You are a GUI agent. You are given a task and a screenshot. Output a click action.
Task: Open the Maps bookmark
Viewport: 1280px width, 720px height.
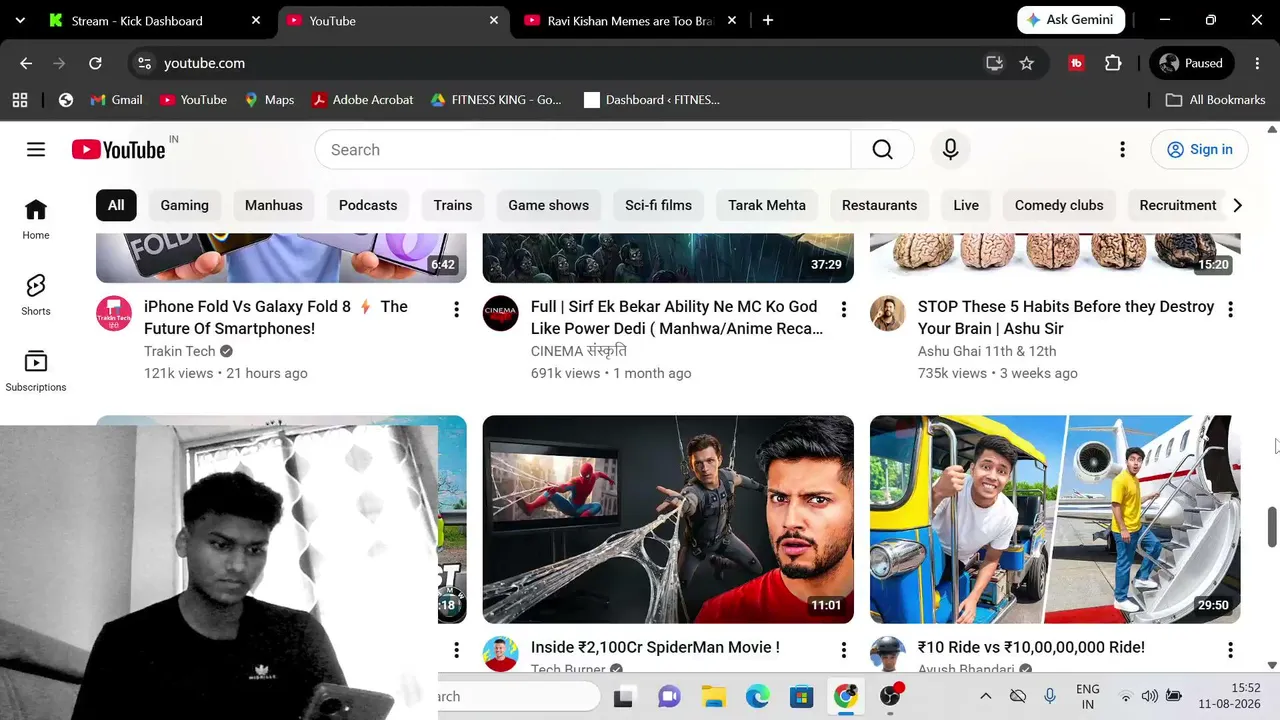click(269, 100)
